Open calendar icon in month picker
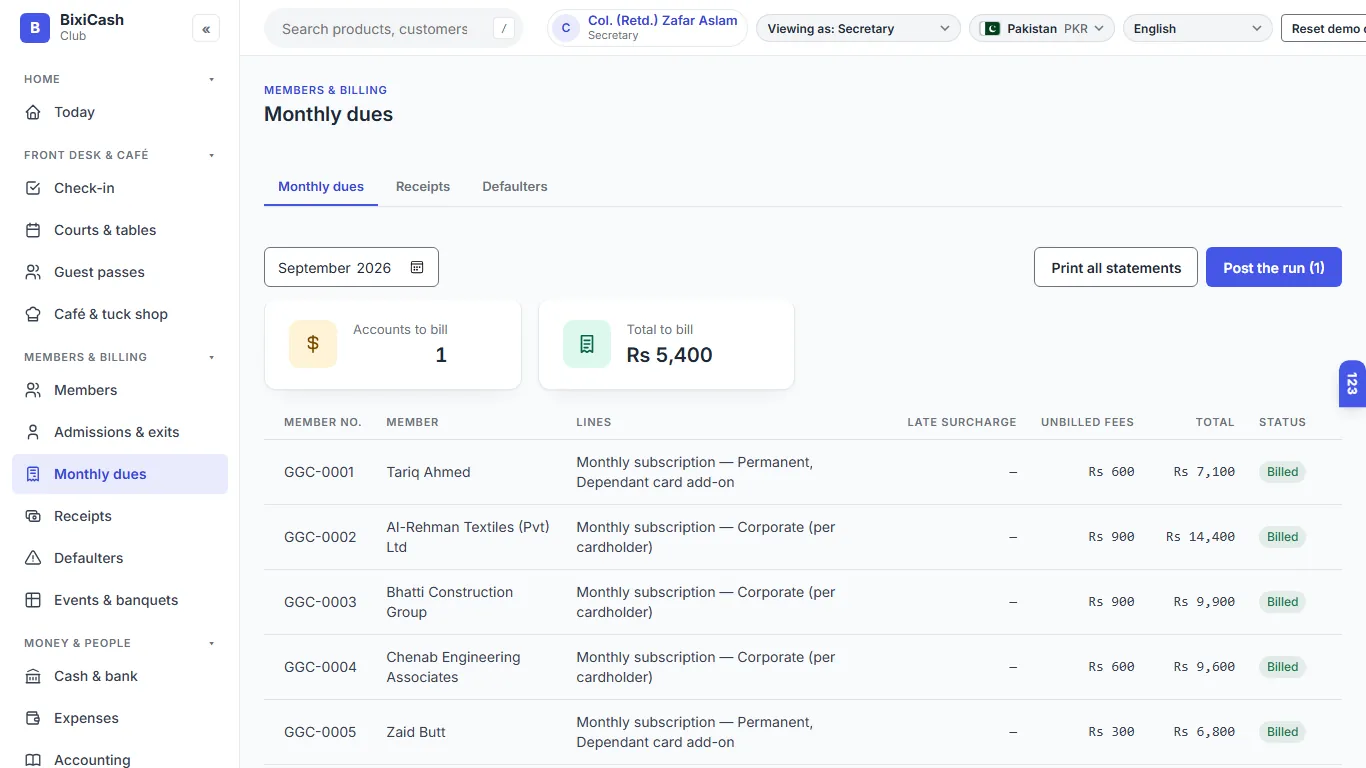The width and height of the screenshot is (1366, 768). (417, 267)
